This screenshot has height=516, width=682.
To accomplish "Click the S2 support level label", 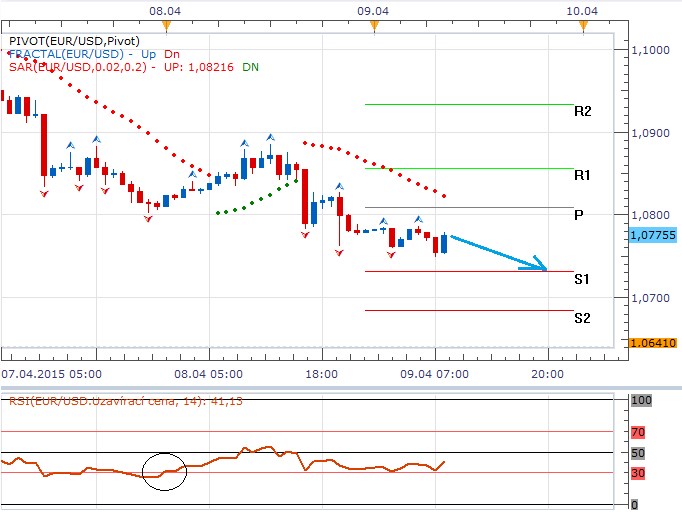I will click(582, 318).
